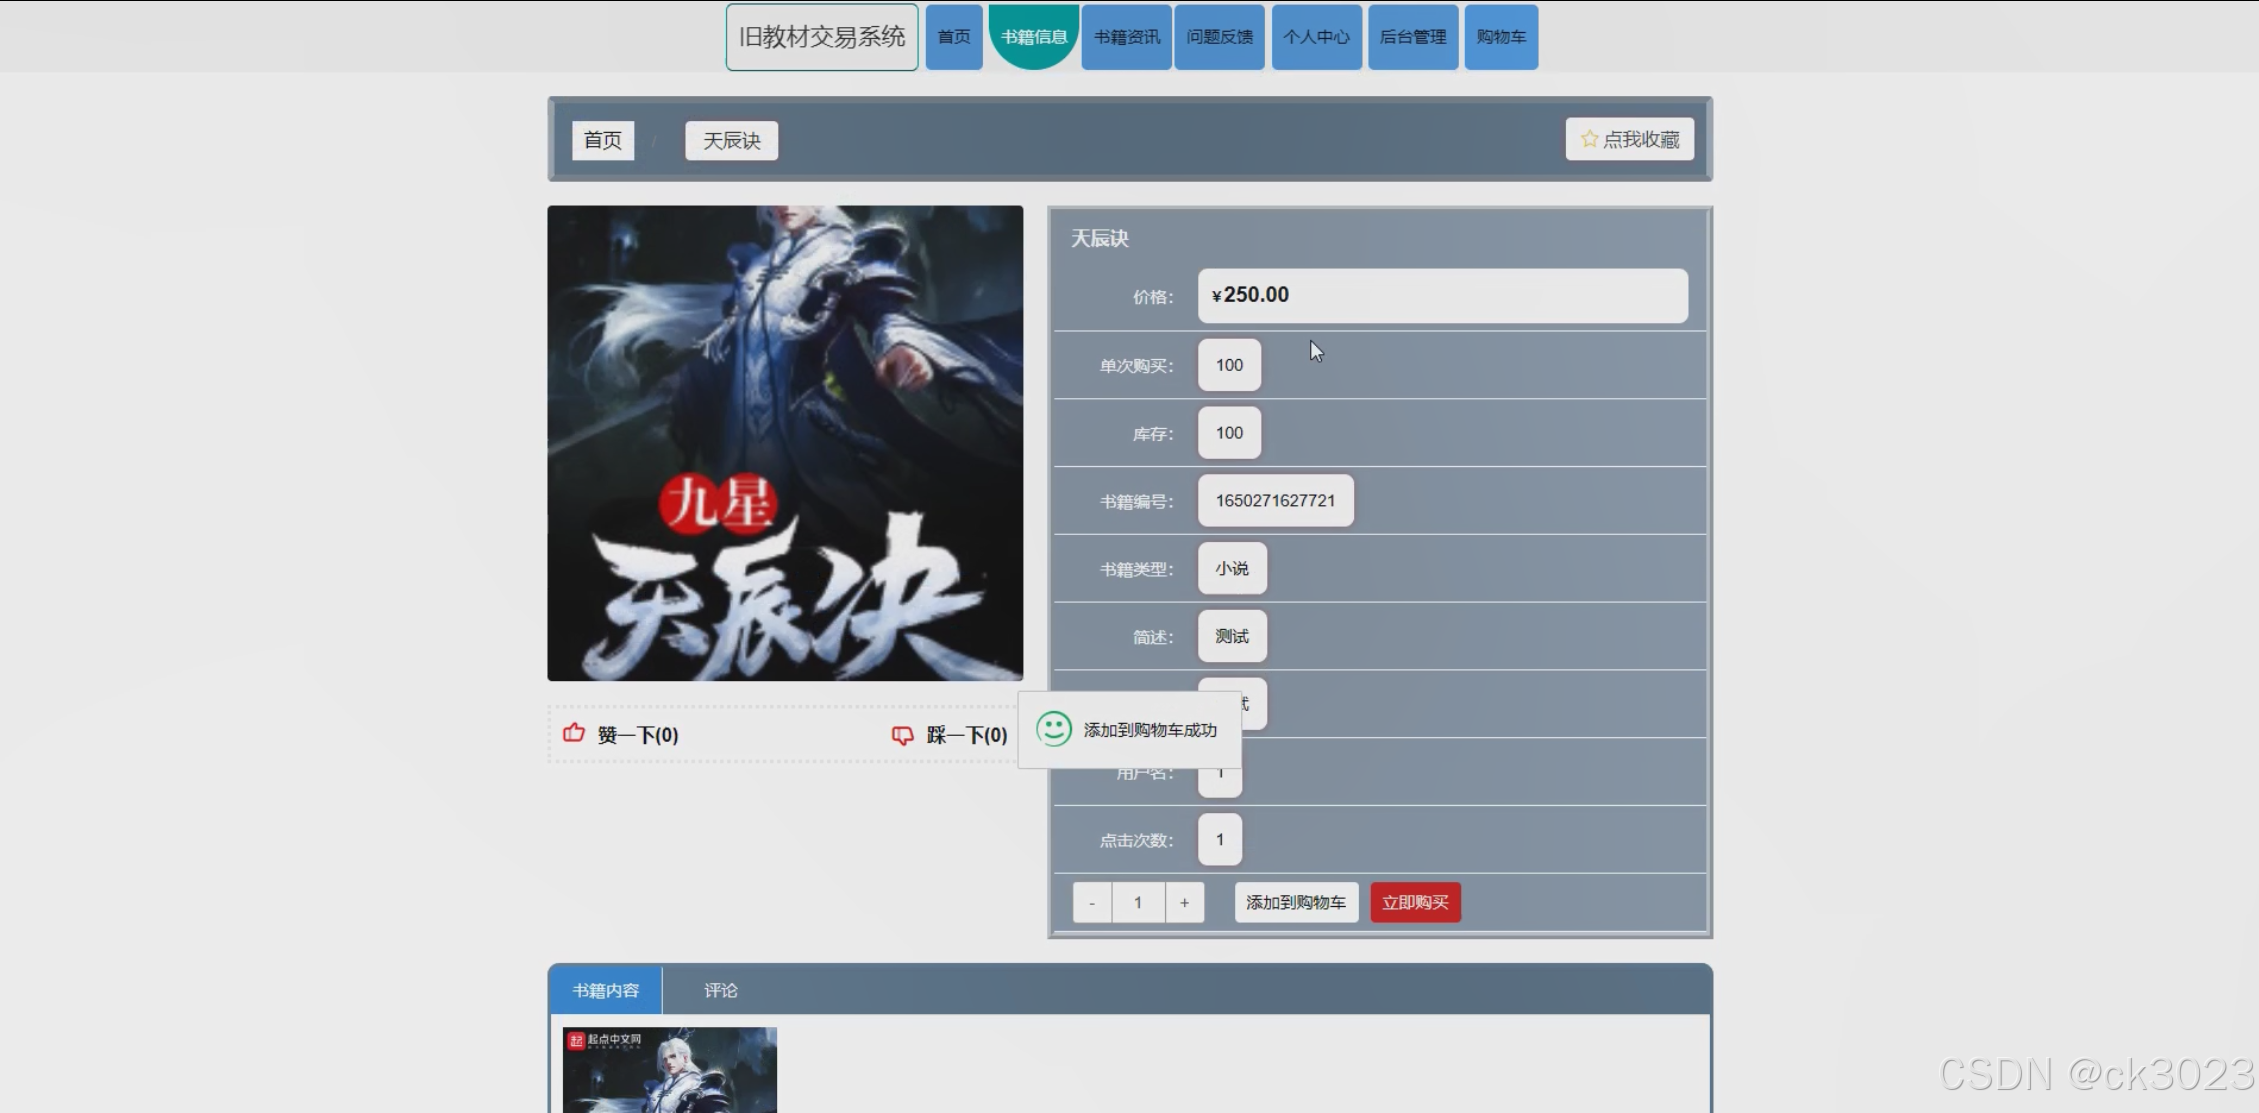Open the 首页 navigation menu item
Viewport: 2259px width, 1113px height.
click(x=953, y=37)
